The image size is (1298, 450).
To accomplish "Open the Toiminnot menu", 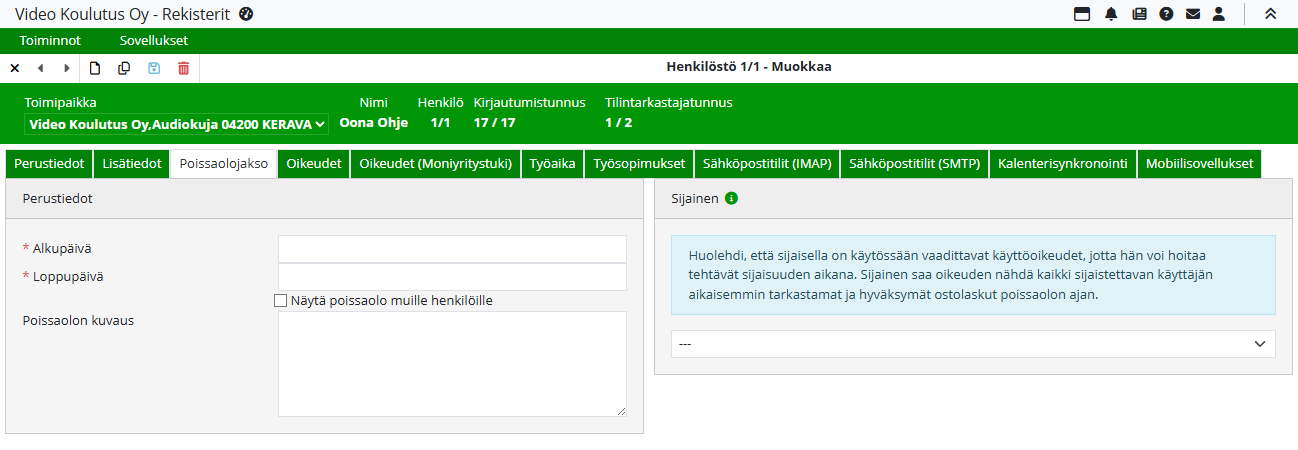I will point(50,41).
